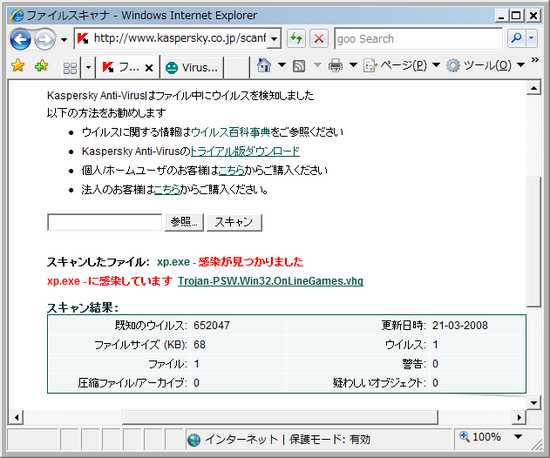Click the goo Search box

point(418,39)
